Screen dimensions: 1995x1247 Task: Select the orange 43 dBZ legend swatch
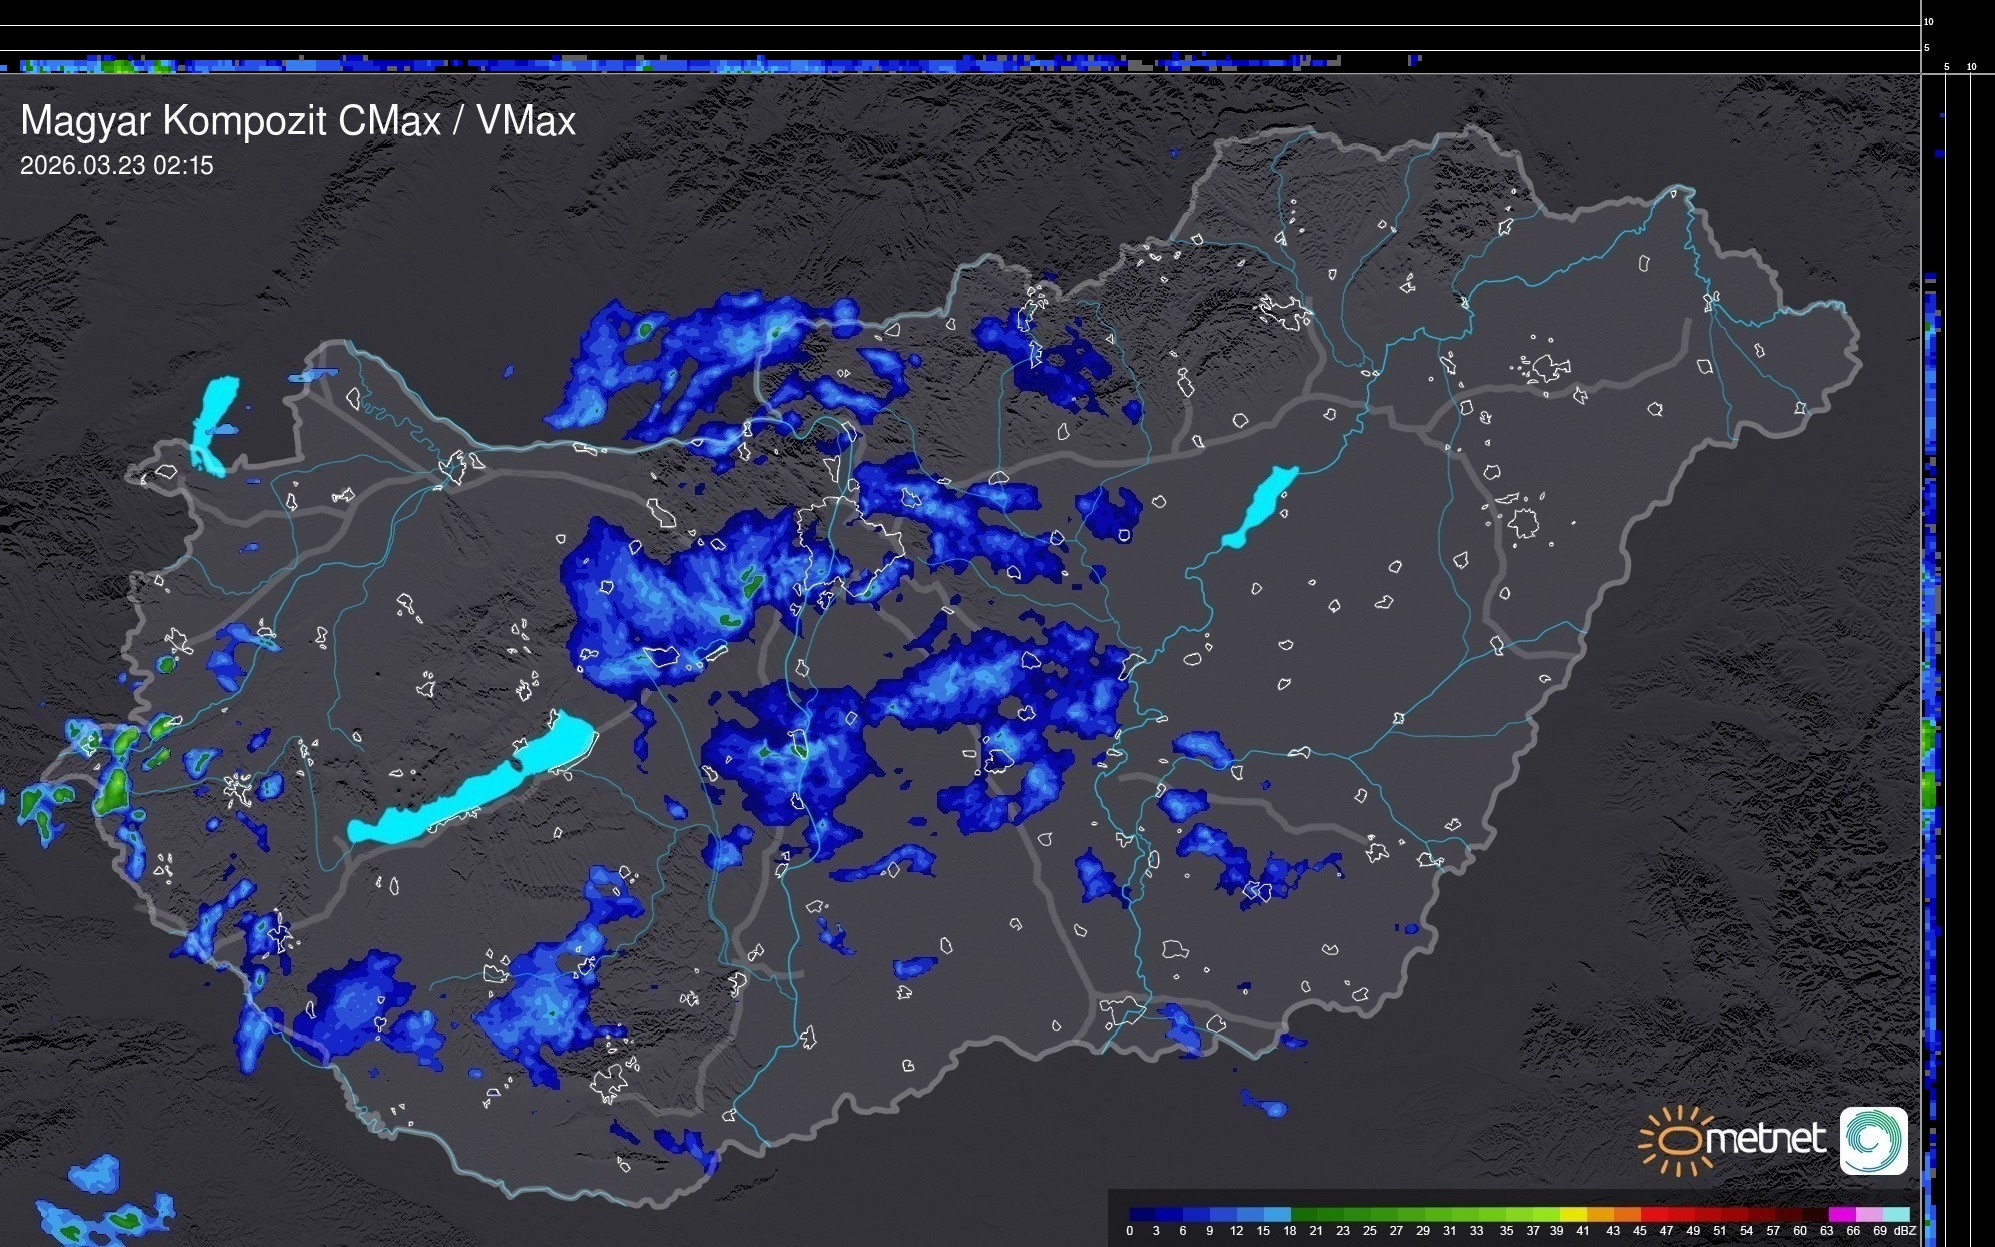coord(1625,1214)
